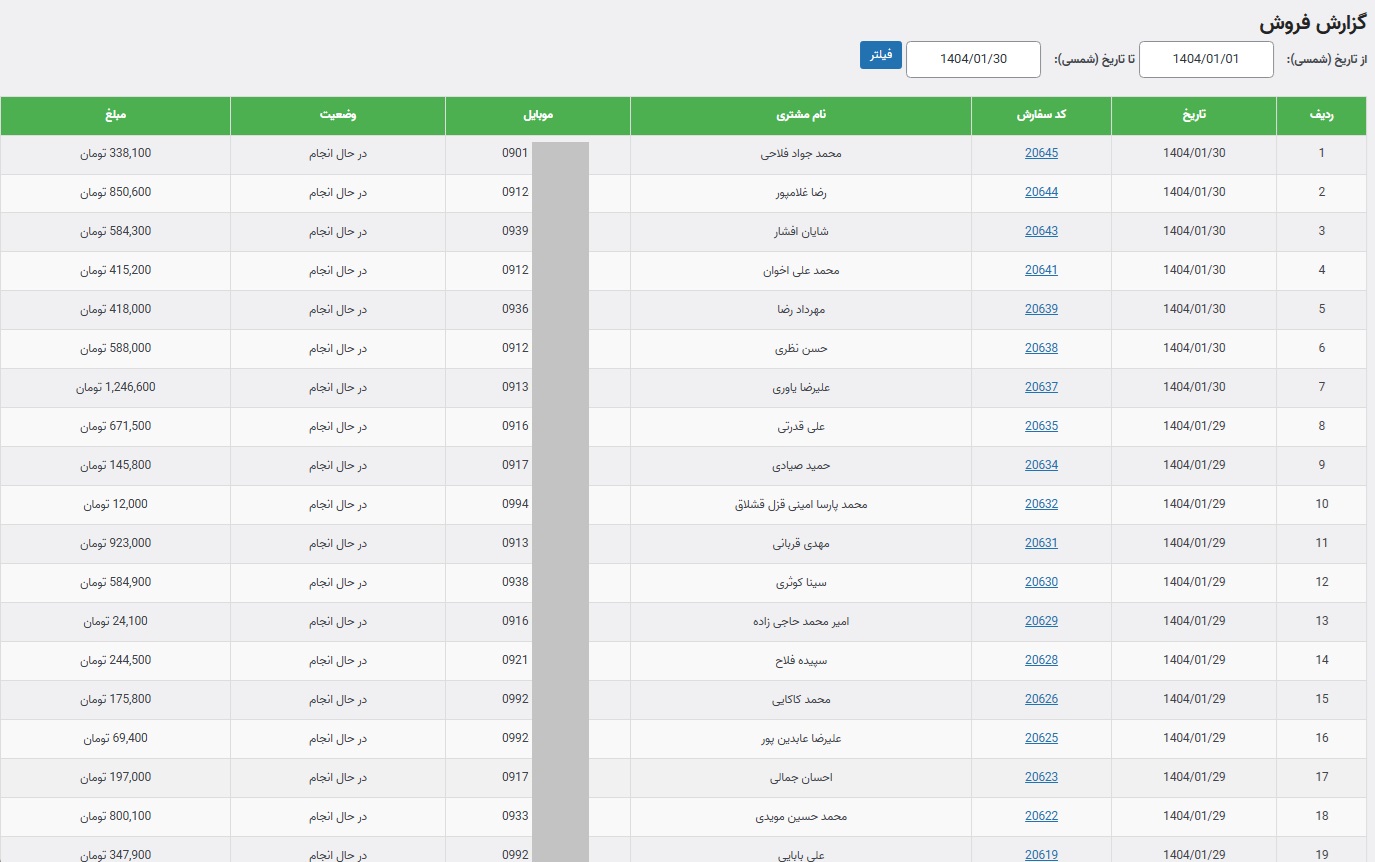
Task: Click the blue فیلتر button
Action: click(x=881, y=54)
